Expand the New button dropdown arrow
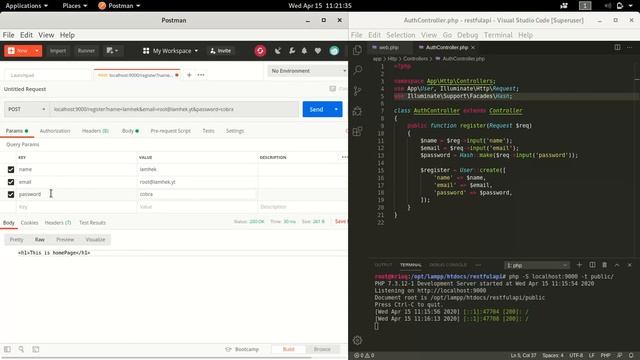 click(x=37, y=51)
